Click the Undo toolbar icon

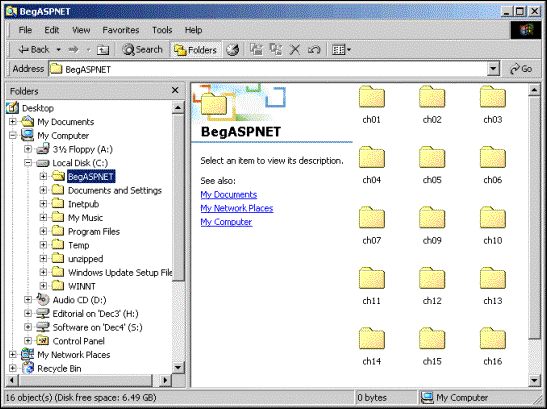314,50
